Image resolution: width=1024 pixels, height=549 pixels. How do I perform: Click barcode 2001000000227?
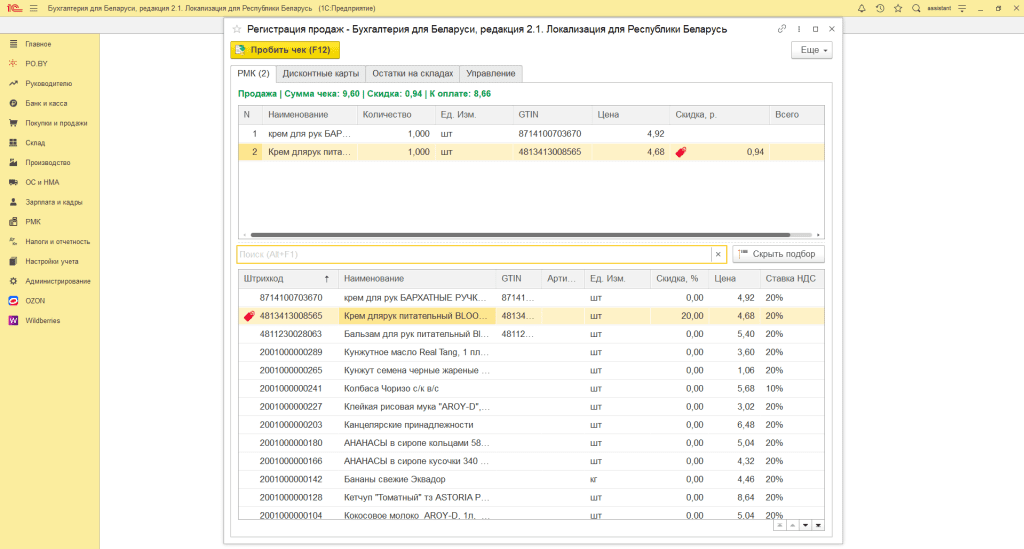(x=291, y=406)
